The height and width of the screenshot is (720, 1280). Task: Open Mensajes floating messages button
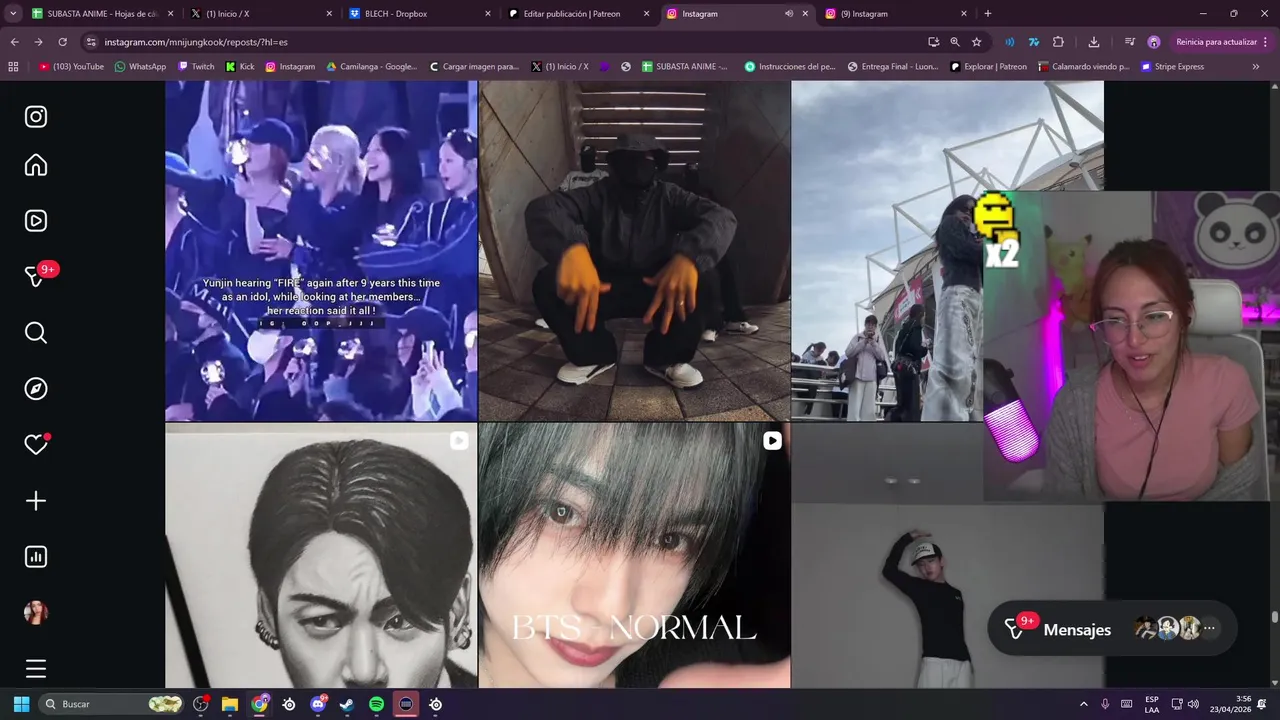(1112, 629)
